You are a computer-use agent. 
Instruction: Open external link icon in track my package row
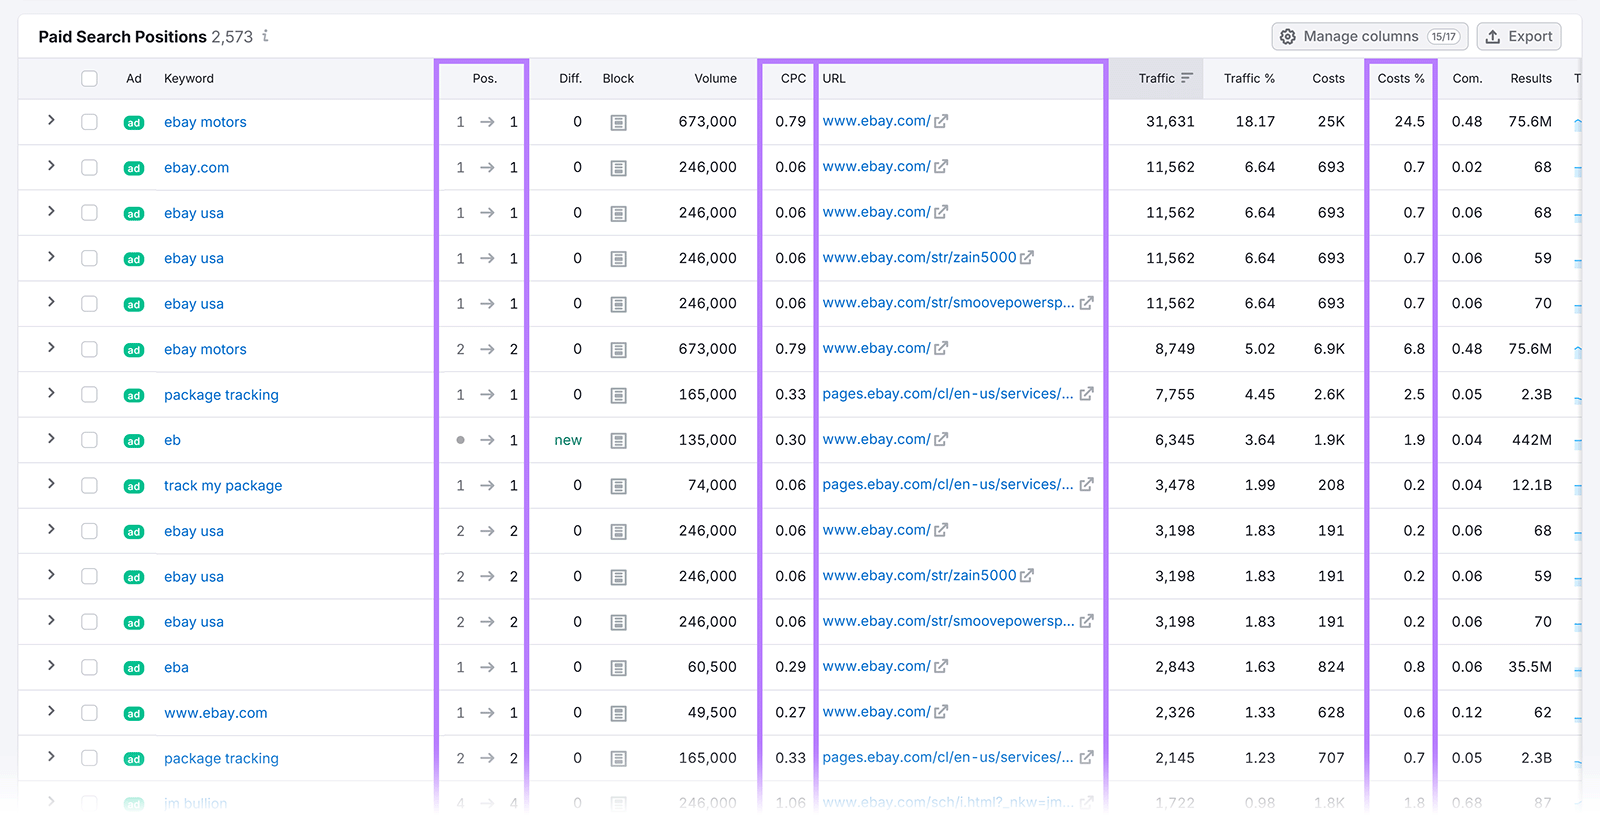point(1086,485)
